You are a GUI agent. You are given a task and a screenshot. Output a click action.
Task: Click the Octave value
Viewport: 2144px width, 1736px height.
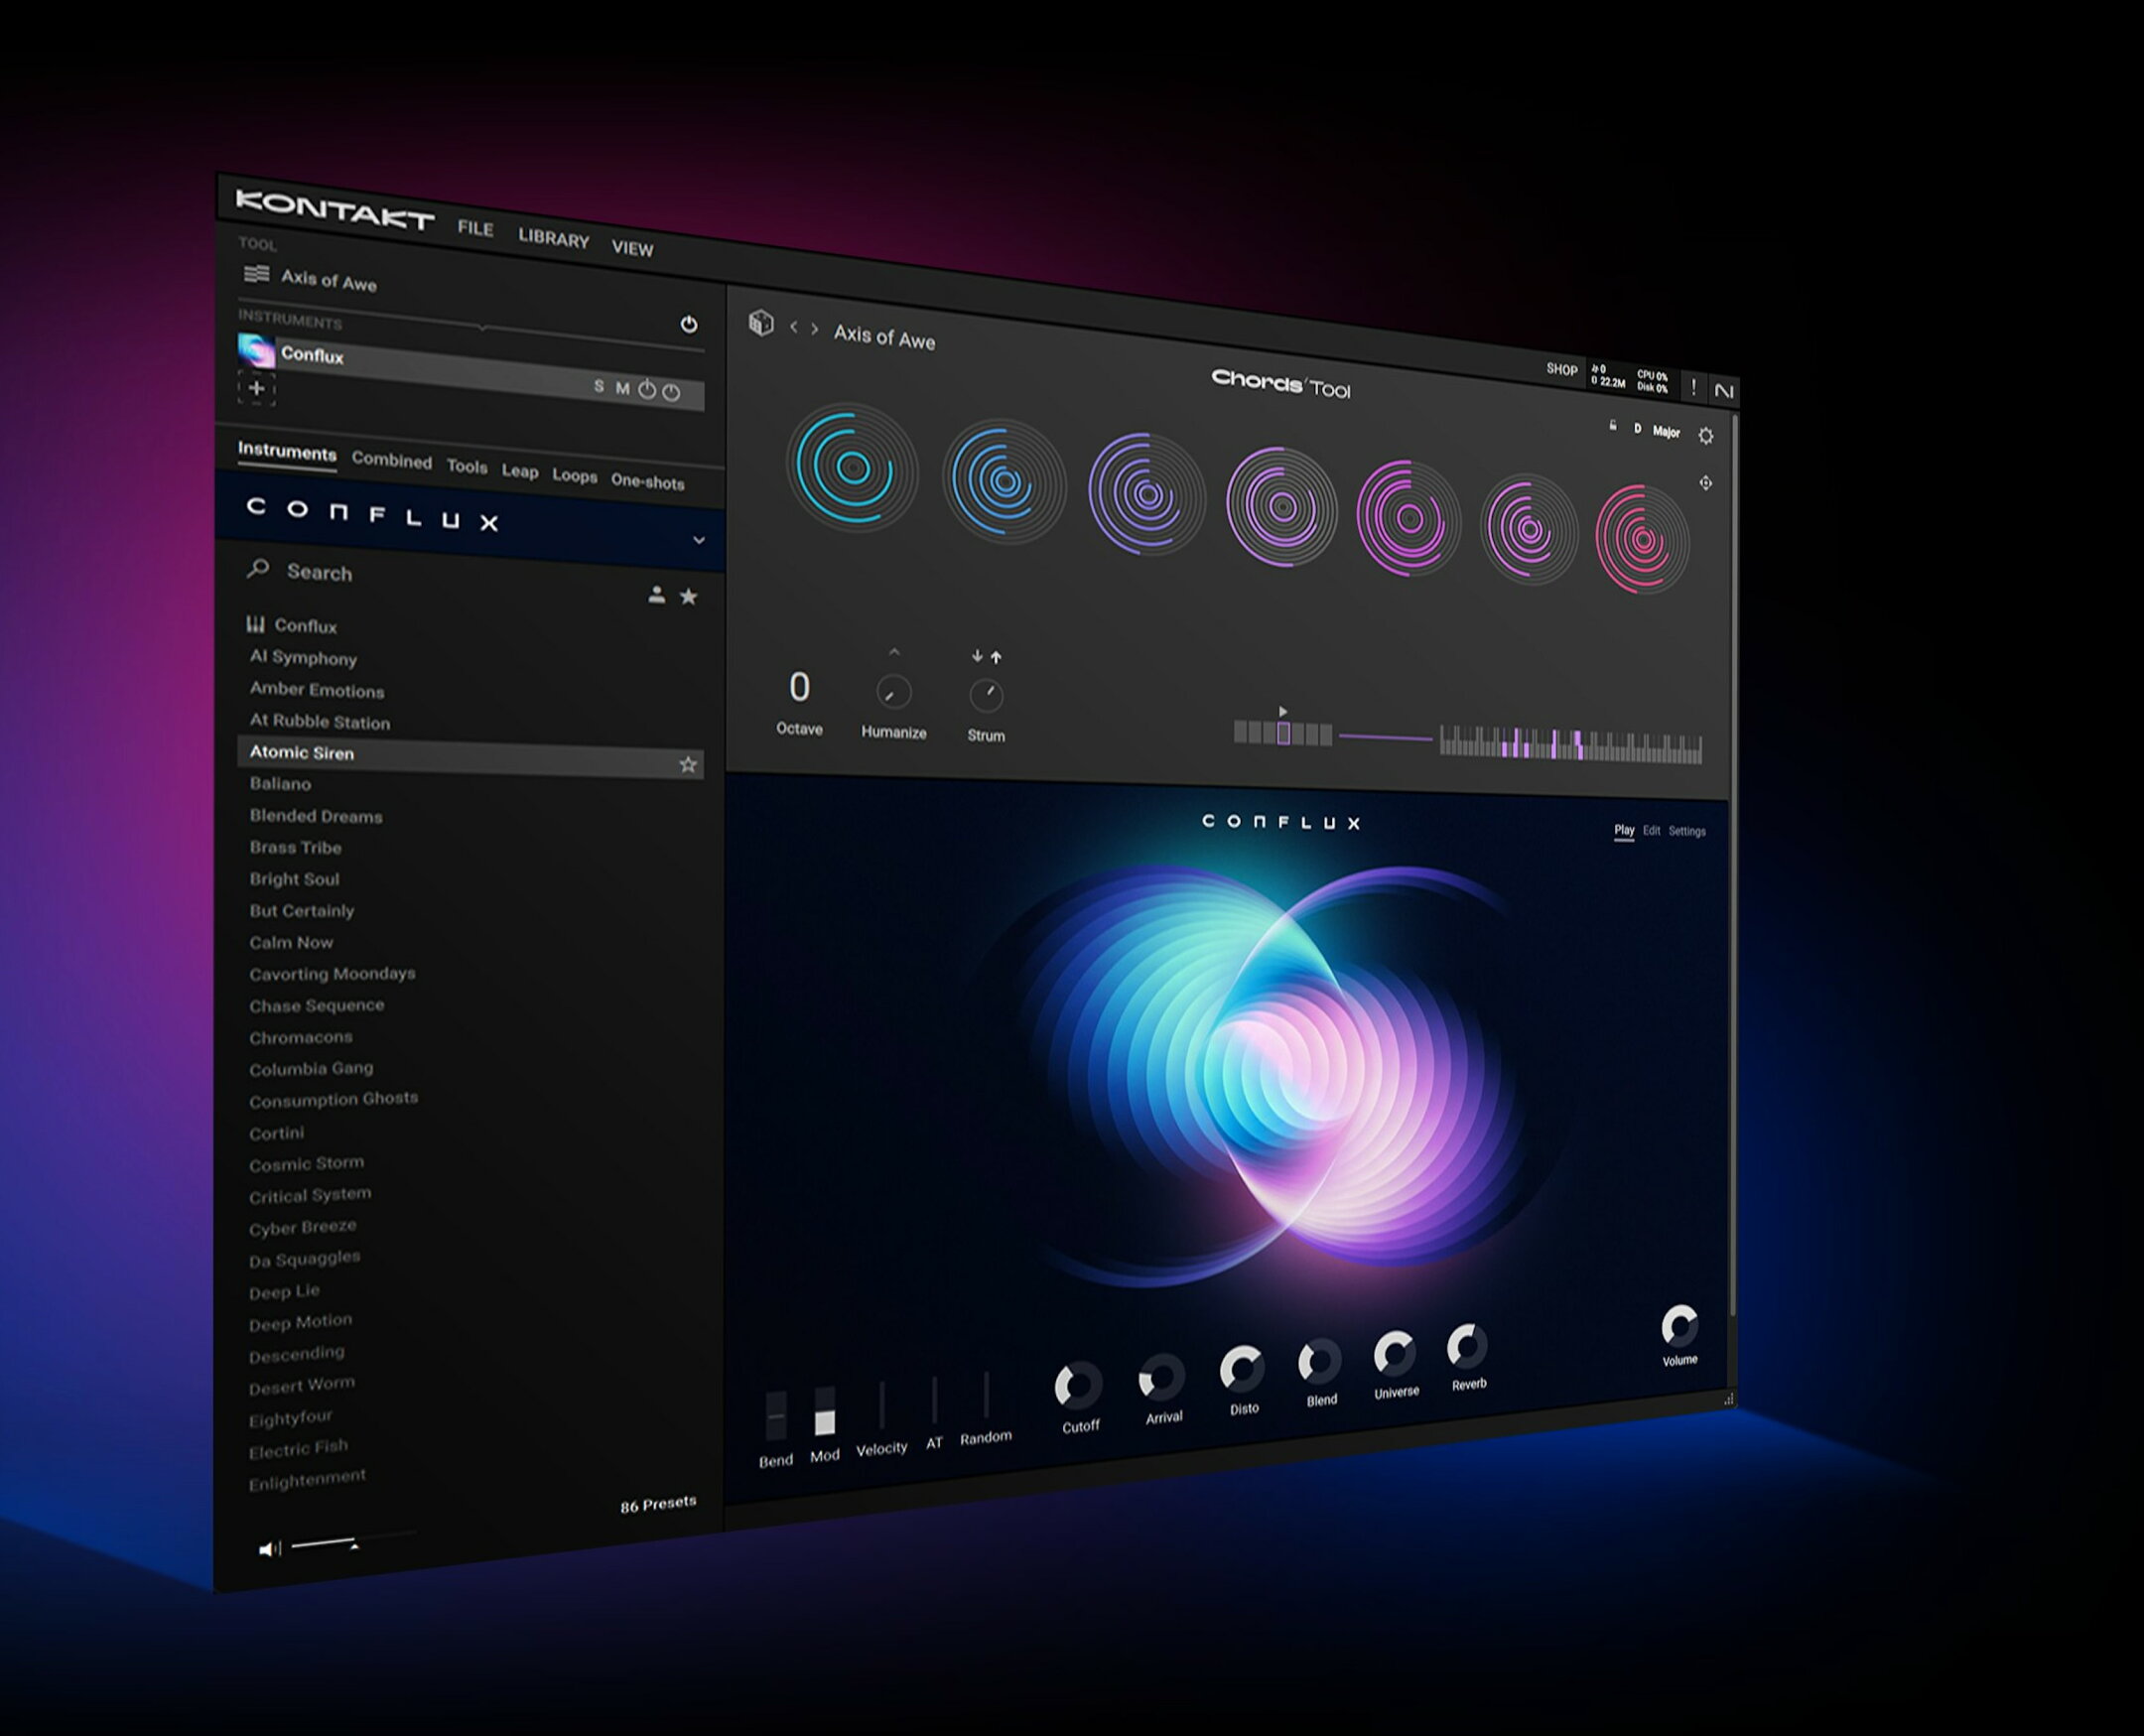799,686
